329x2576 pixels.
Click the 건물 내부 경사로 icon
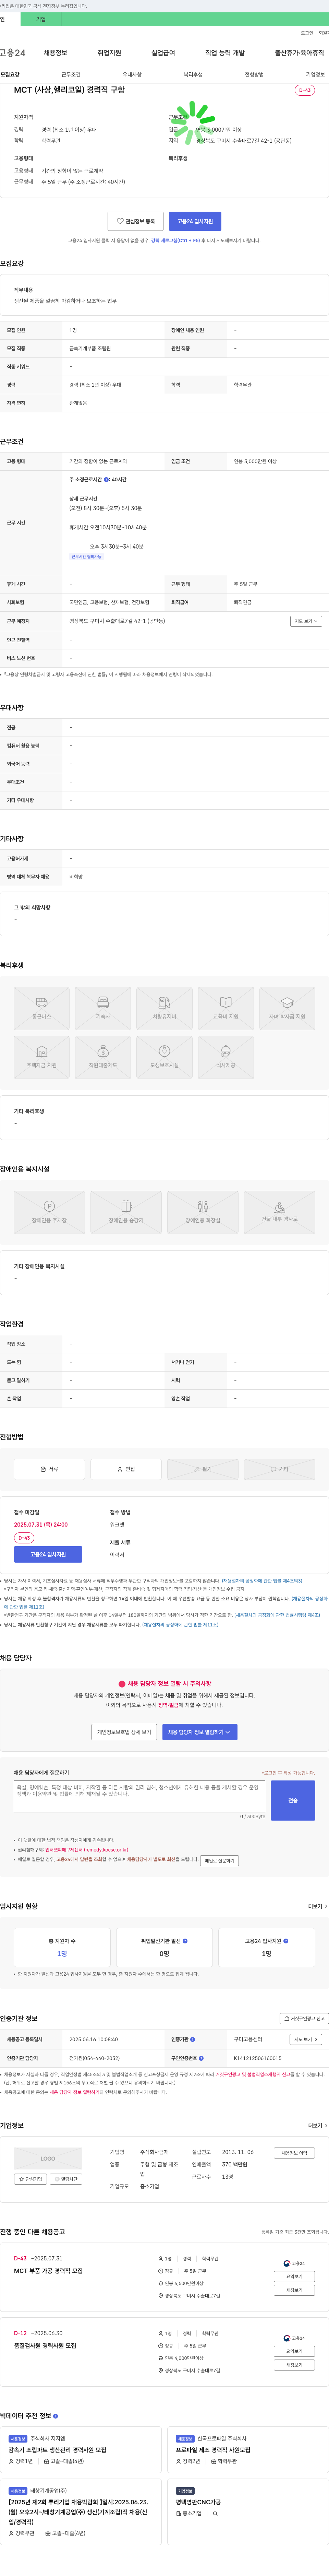pos(280,1212)
